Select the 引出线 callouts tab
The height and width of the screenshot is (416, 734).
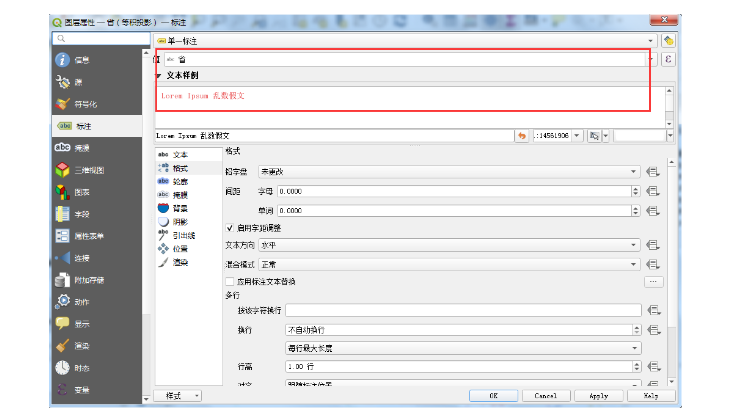(x=189, y=235)
